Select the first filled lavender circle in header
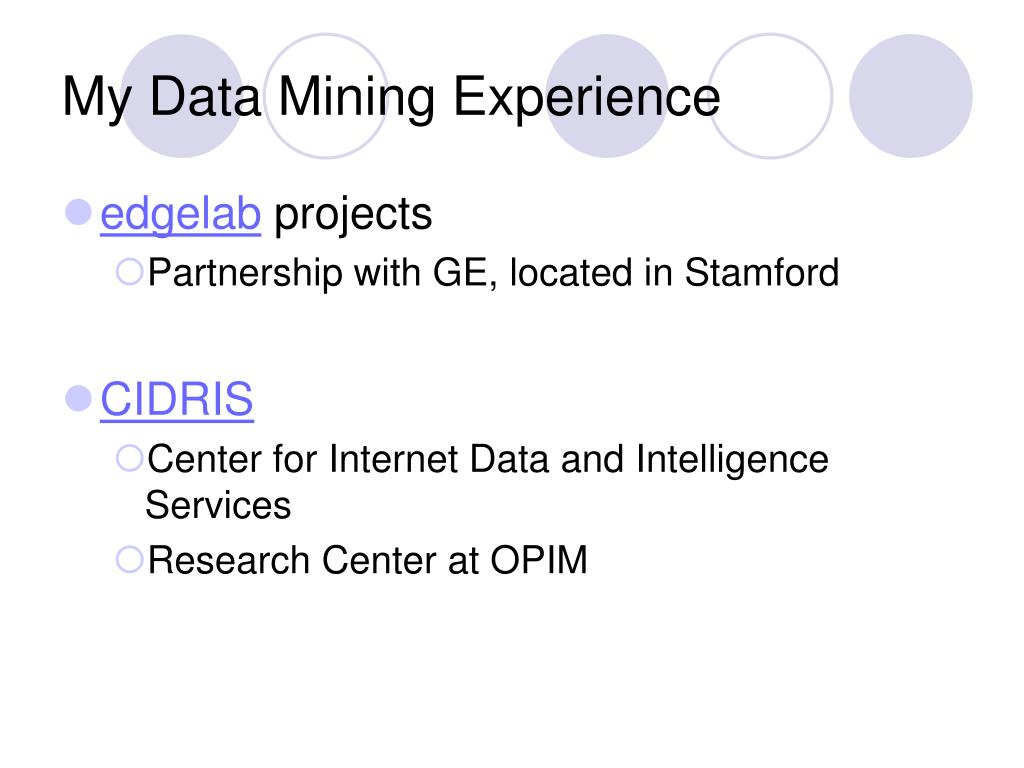 pyautogui.click(x=182, y=96)
